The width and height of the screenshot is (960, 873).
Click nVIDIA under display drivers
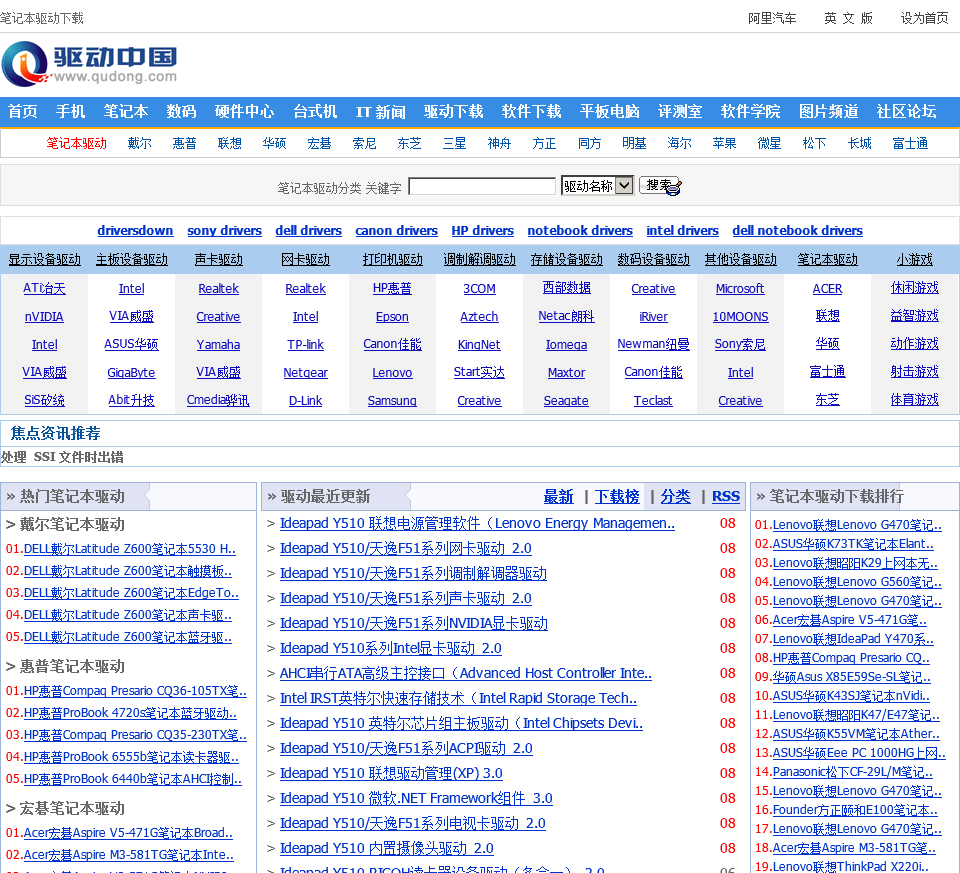(44, 317)
